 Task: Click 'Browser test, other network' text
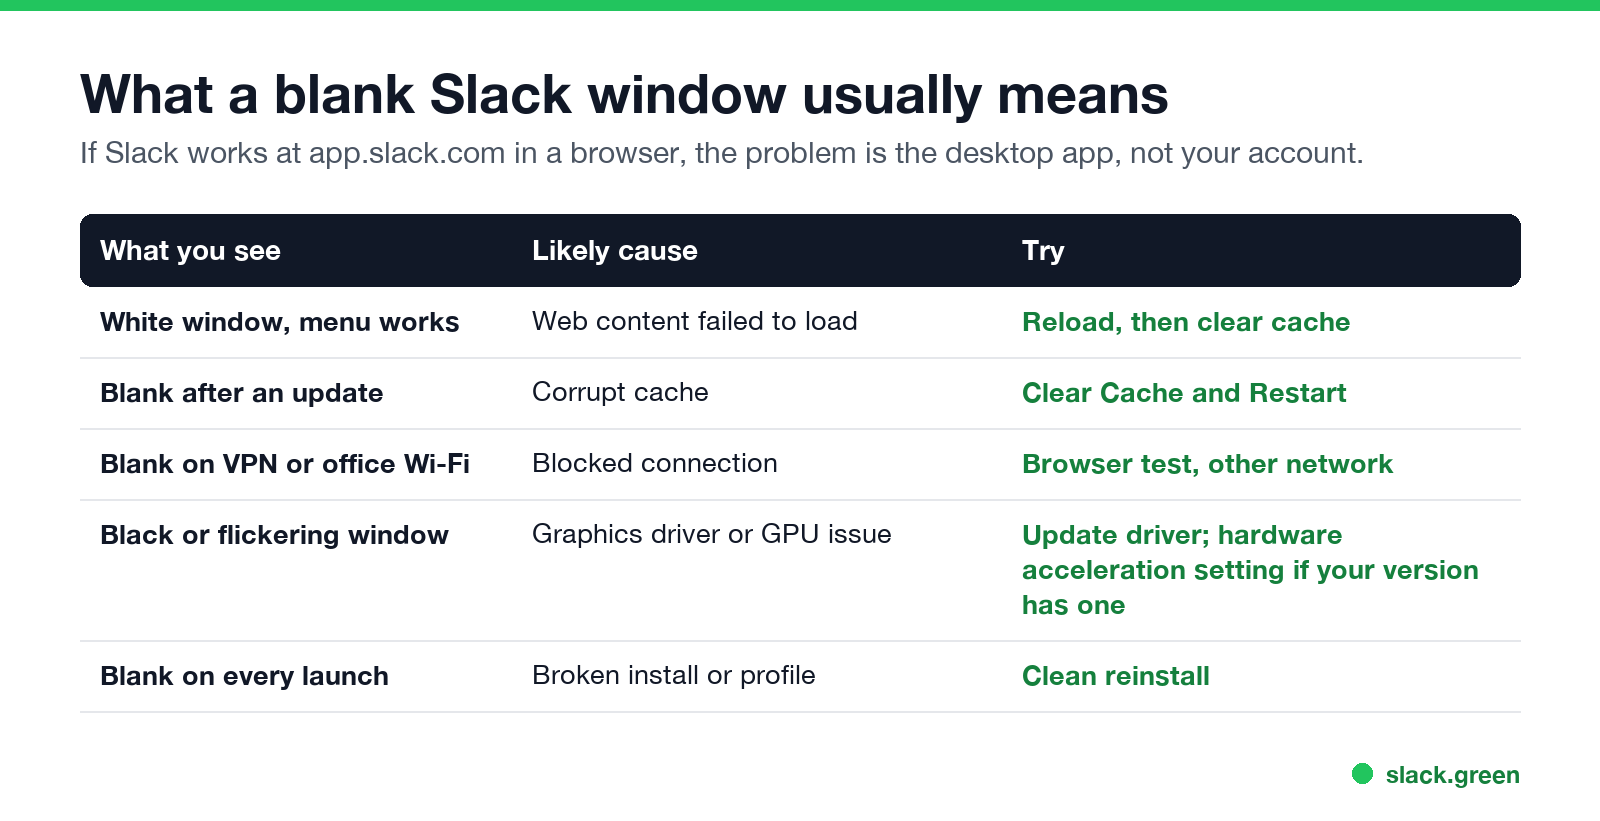[x=1207, y=464]
